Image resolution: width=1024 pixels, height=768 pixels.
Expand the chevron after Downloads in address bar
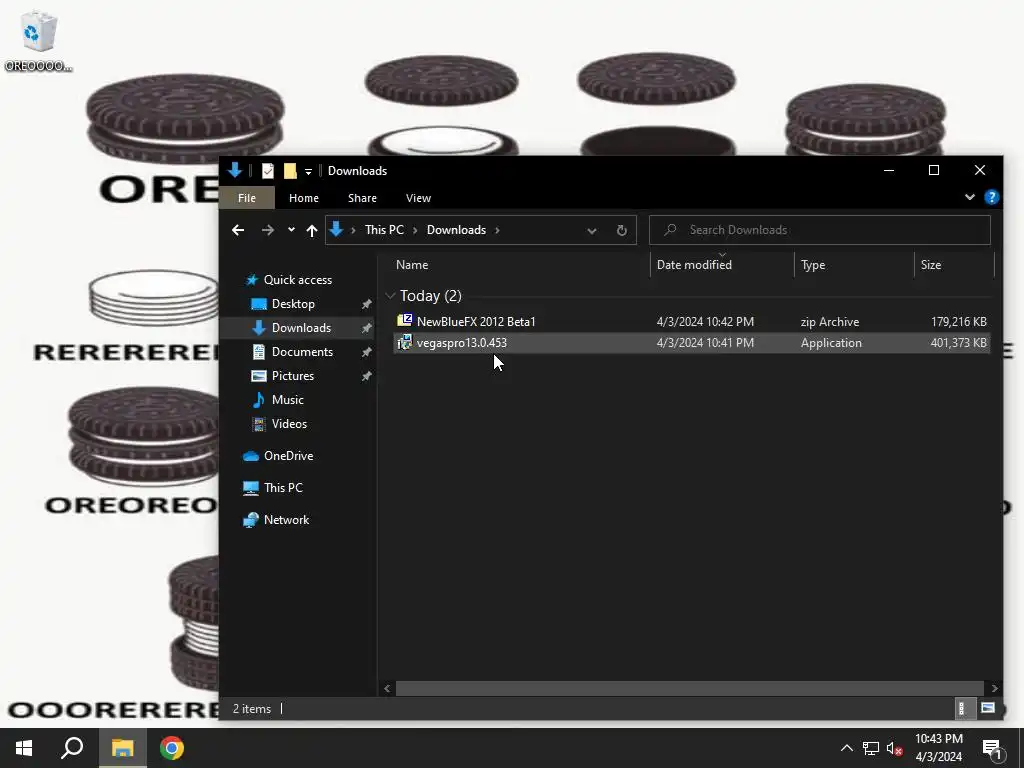[x=497, y=230]
